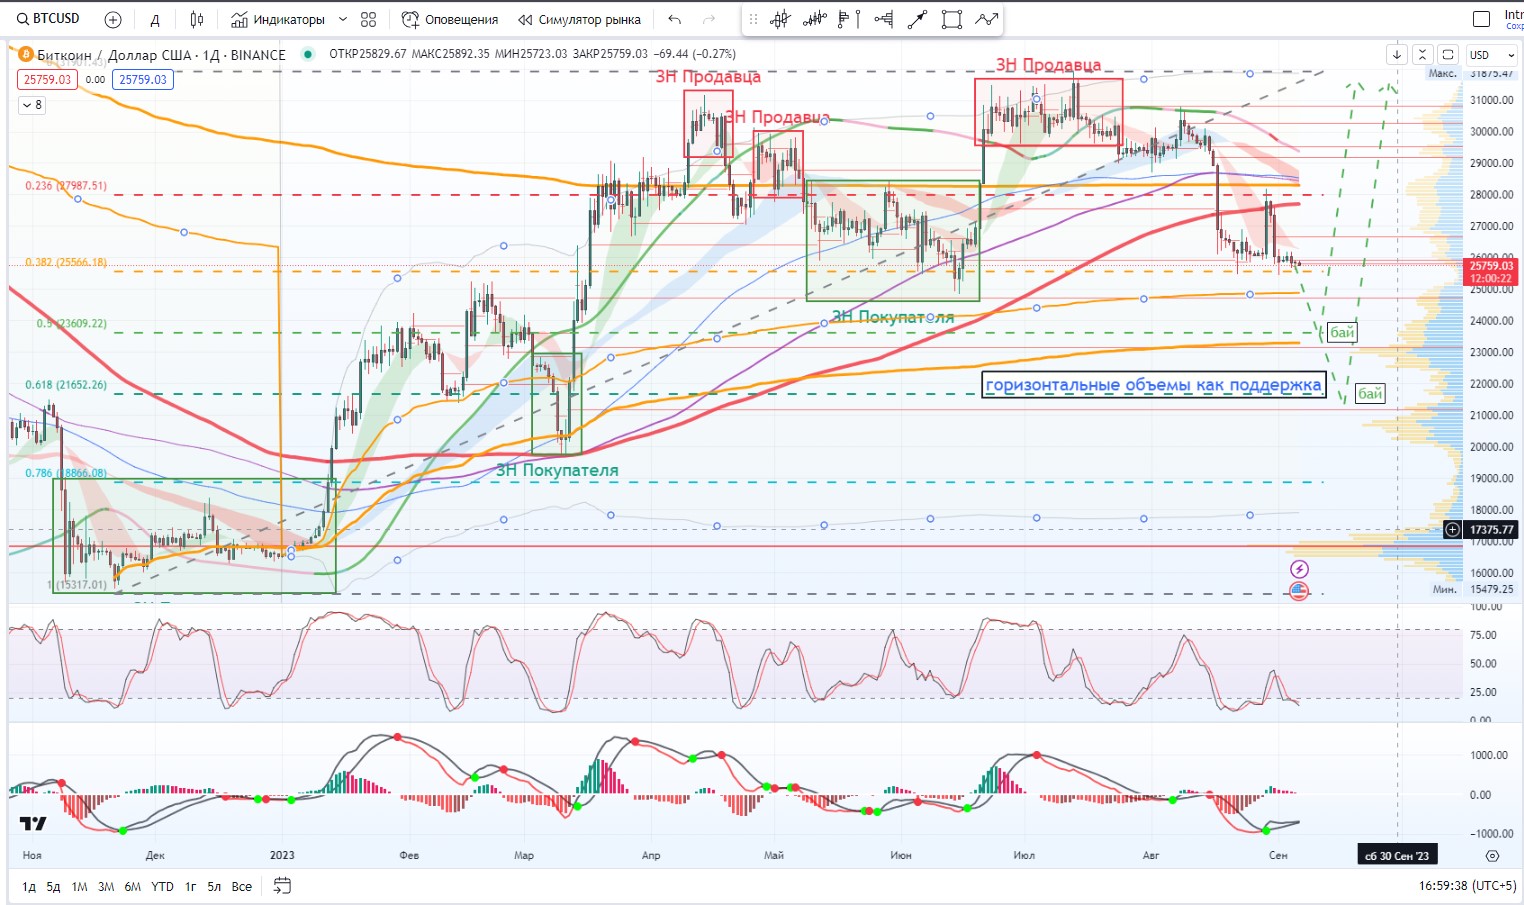Click the plus button beside 17375.77 price
Viewport: 1524px width, 905px height.
pos(1453,530)
